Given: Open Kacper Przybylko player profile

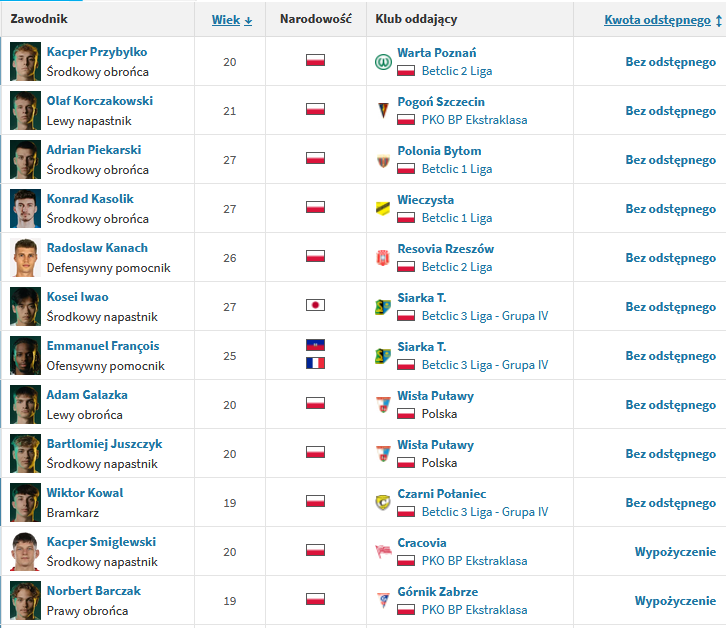Looking at the screenshot, I should click(x=97, y=52).
